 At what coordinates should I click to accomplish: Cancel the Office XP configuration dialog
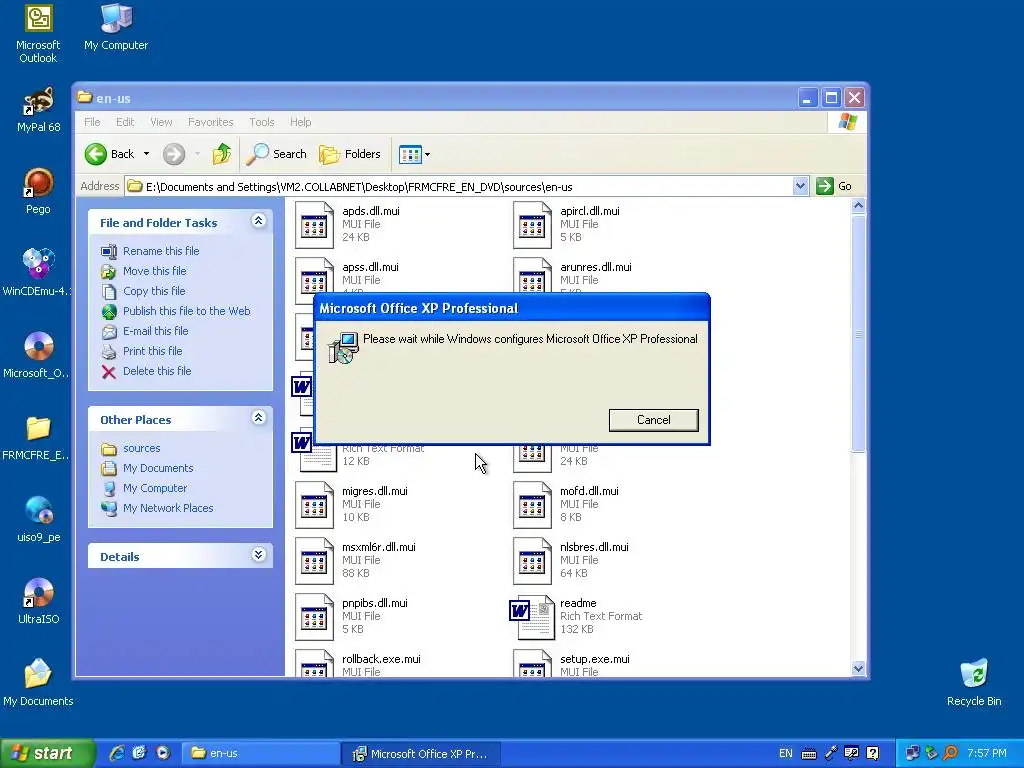[654, 420]
